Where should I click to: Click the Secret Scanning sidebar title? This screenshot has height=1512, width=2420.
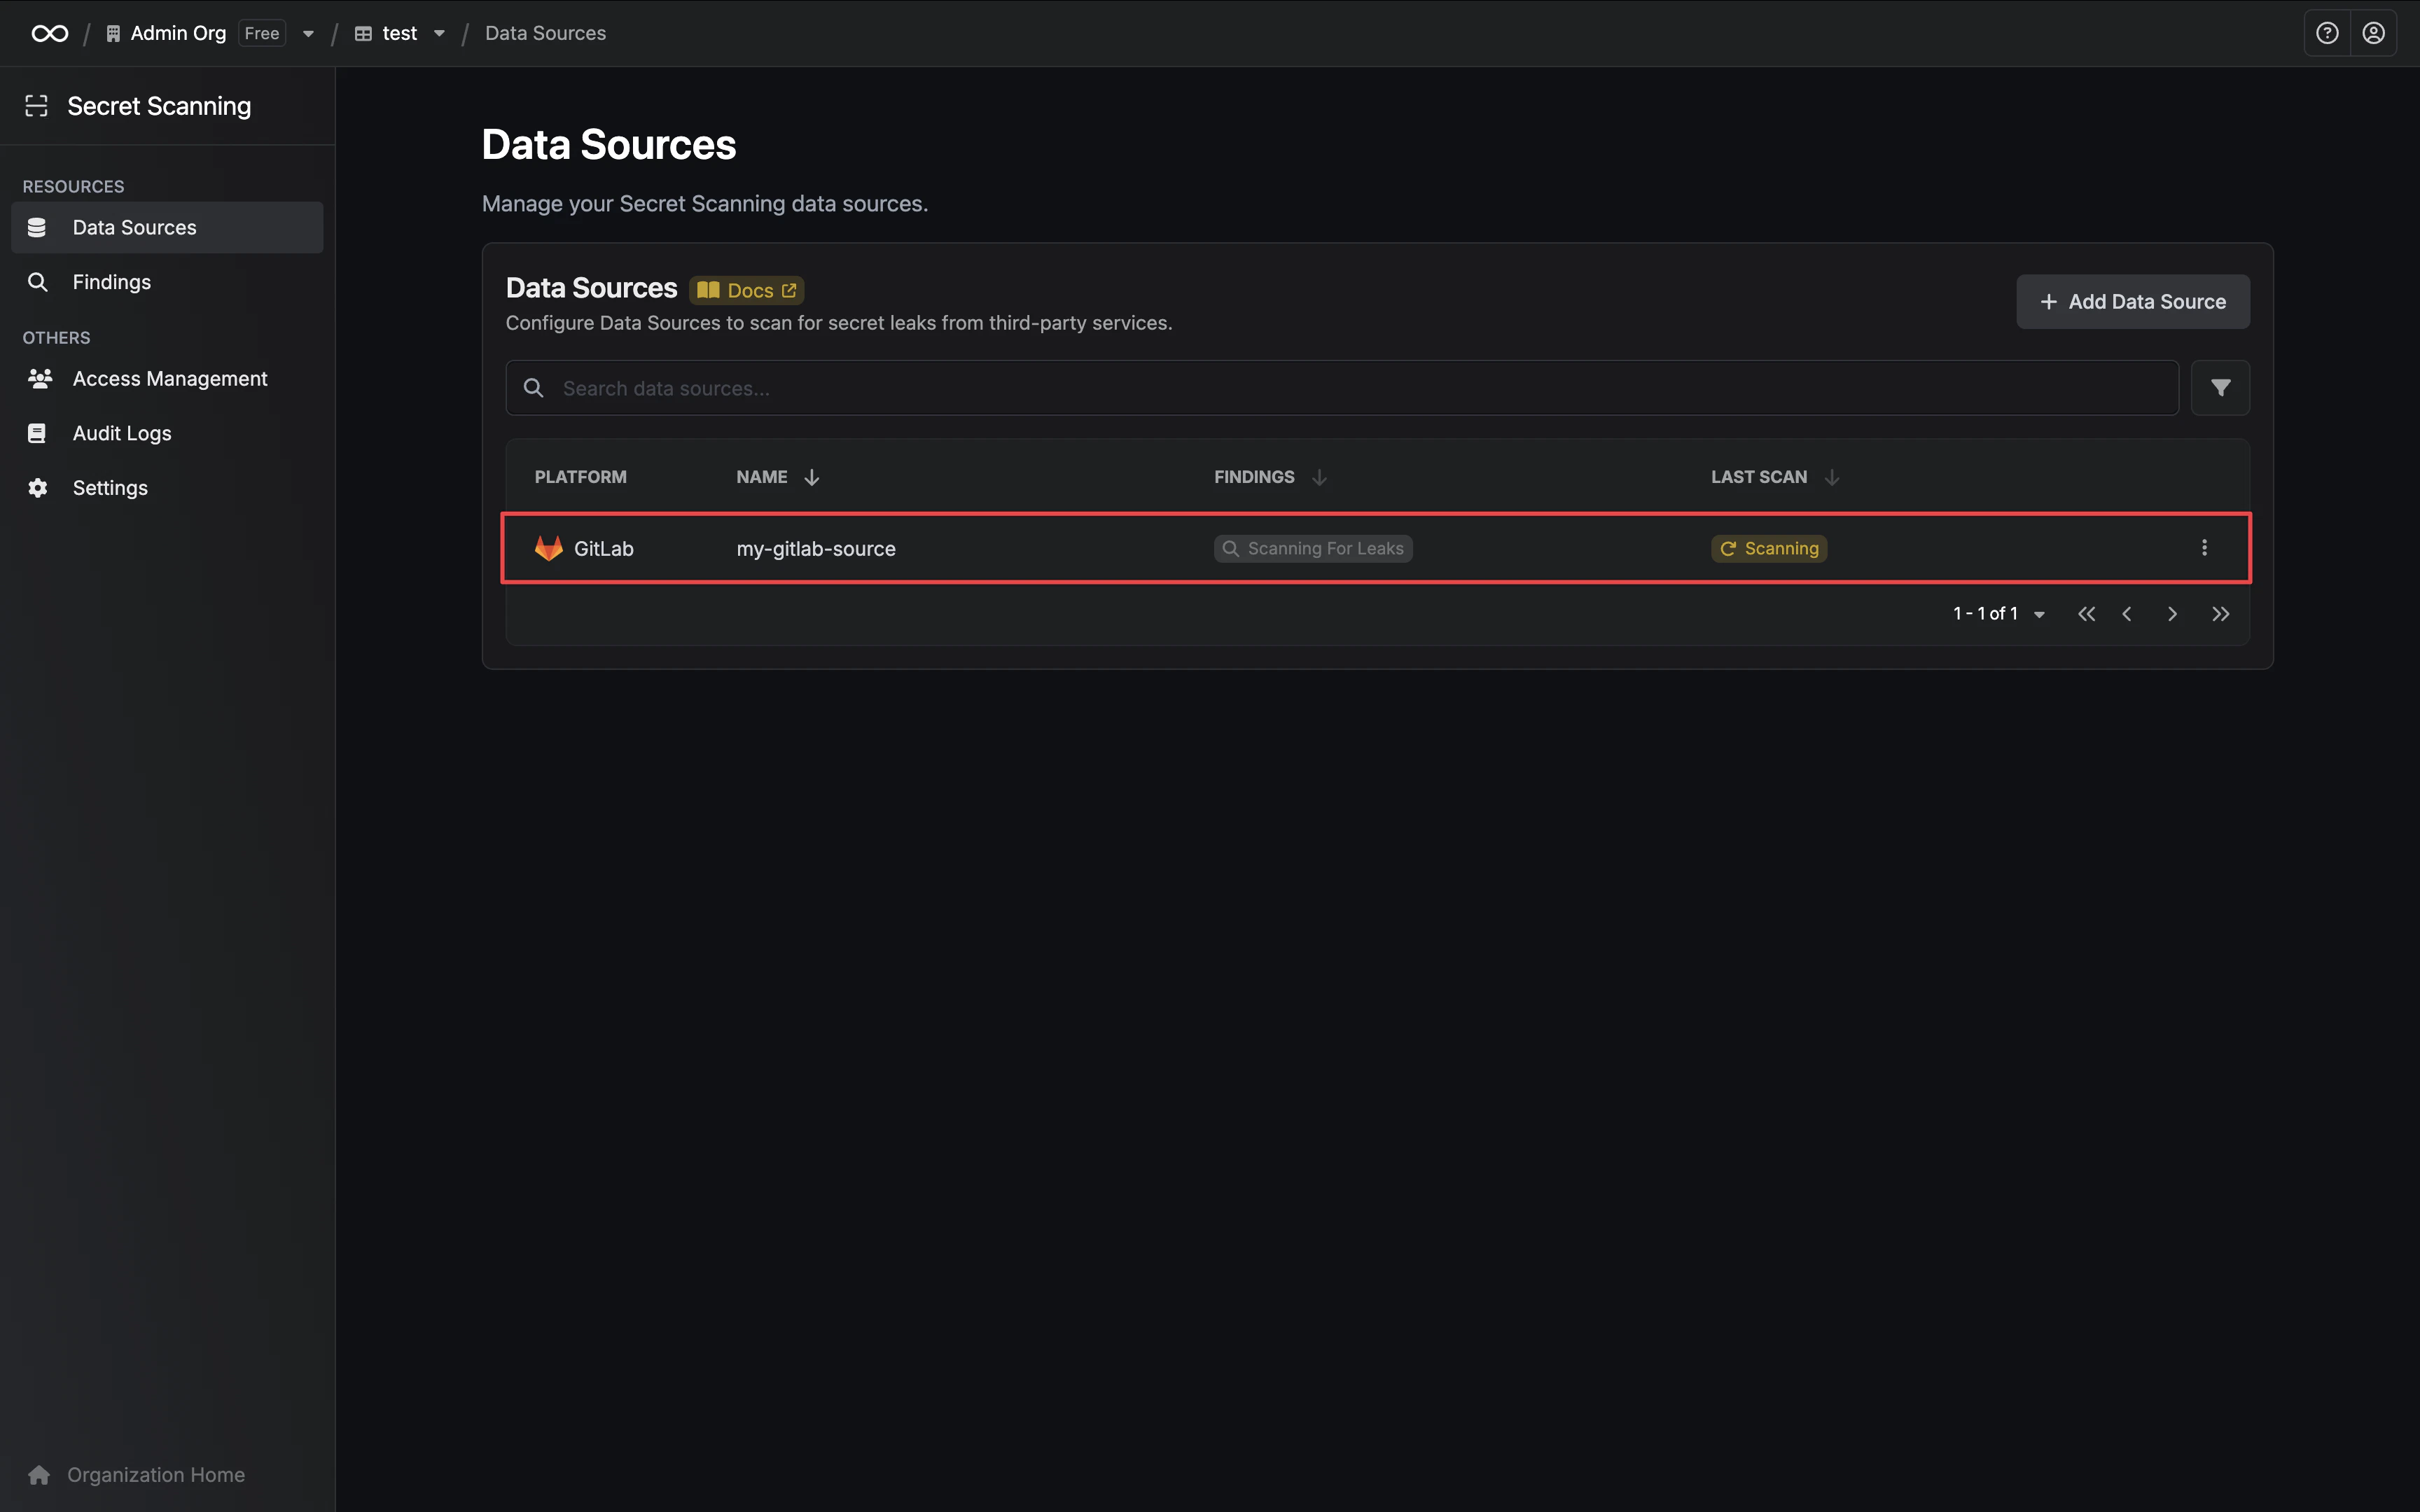pos(159,106)
